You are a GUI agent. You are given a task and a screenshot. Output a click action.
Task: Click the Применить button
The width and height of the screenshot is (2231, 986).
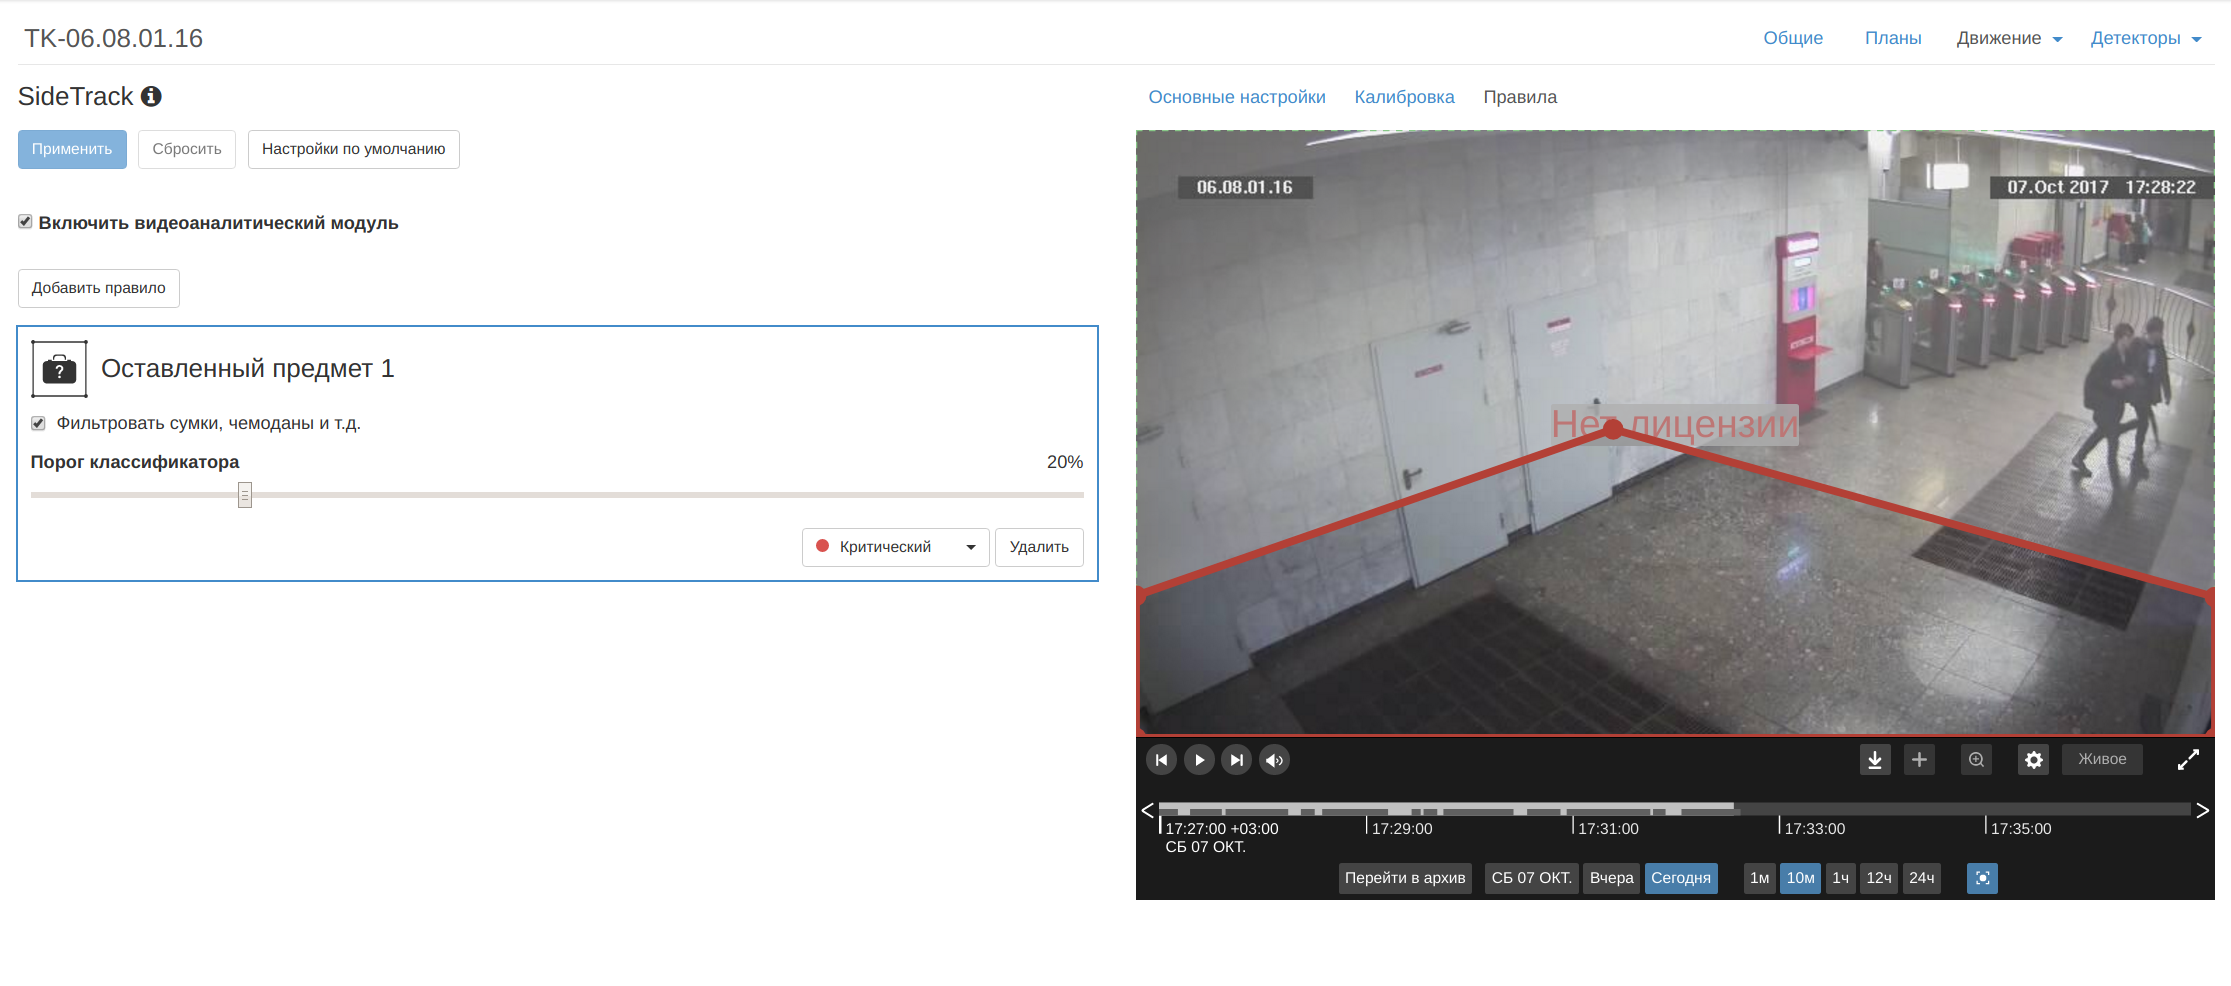click(x=72, y=149)
